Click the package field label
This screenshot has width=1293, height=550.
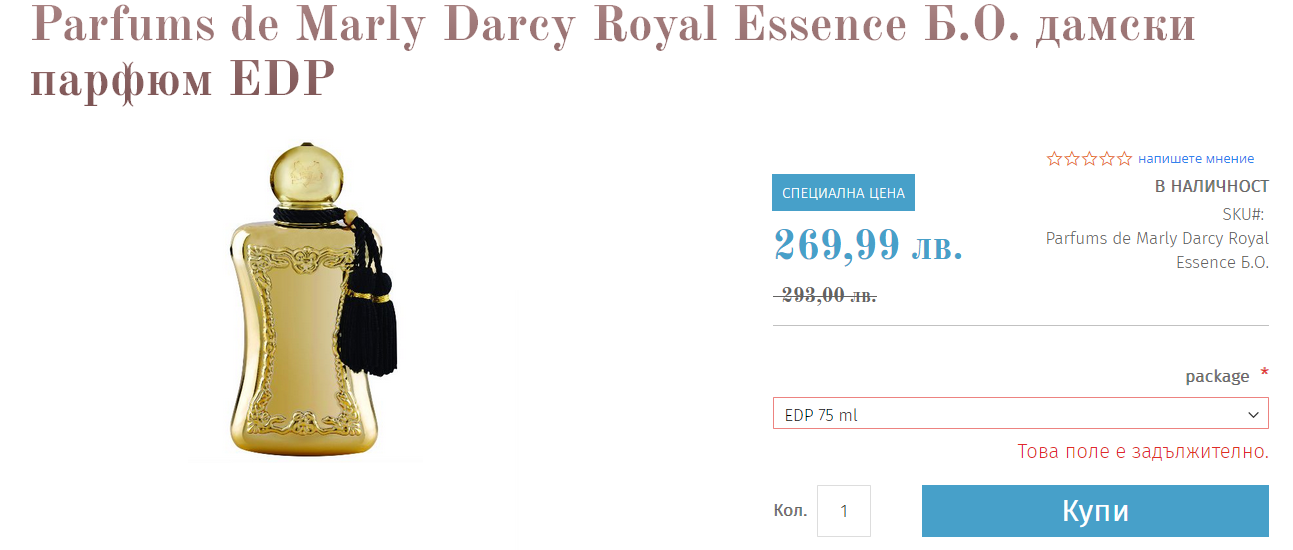point(1217,376)
